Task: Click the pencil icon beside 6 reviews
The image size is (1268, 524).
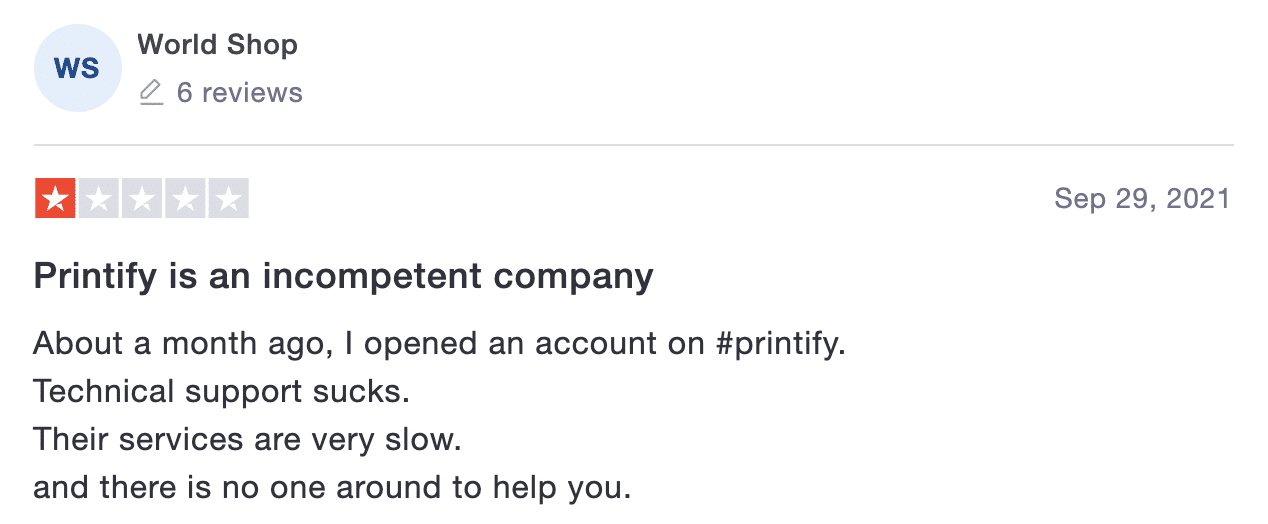Action: pyautogui.click(x=151, y=93)
